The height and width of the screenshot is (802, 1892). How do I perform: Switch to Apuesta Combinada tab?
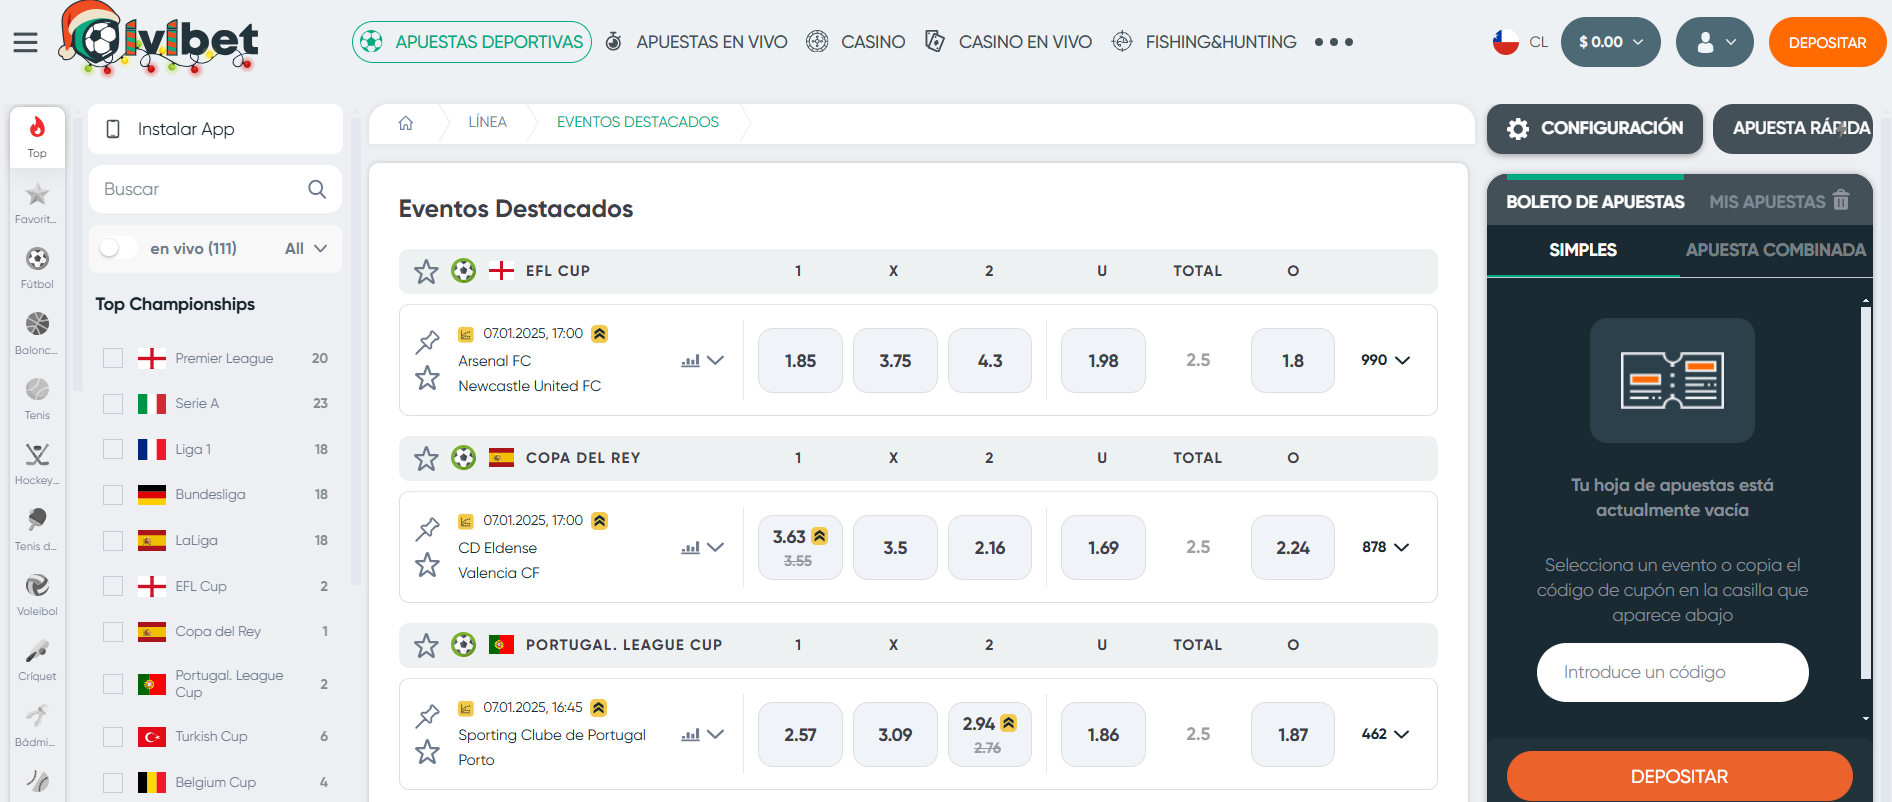click(1775, 250)
